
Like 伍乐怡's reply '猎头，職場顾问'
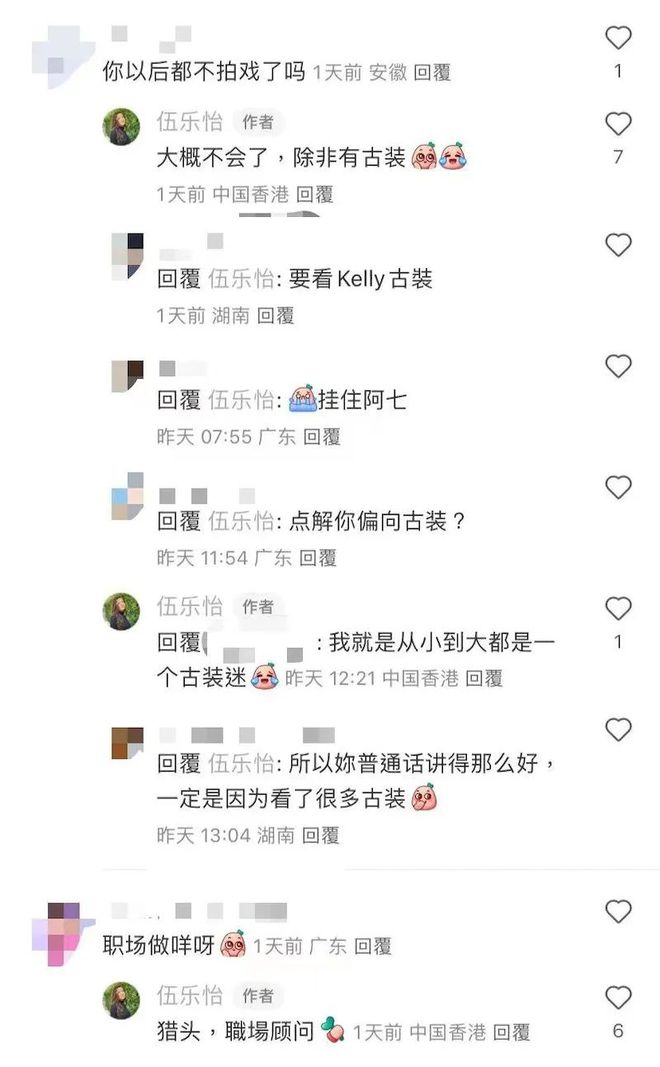click(618, 998)
